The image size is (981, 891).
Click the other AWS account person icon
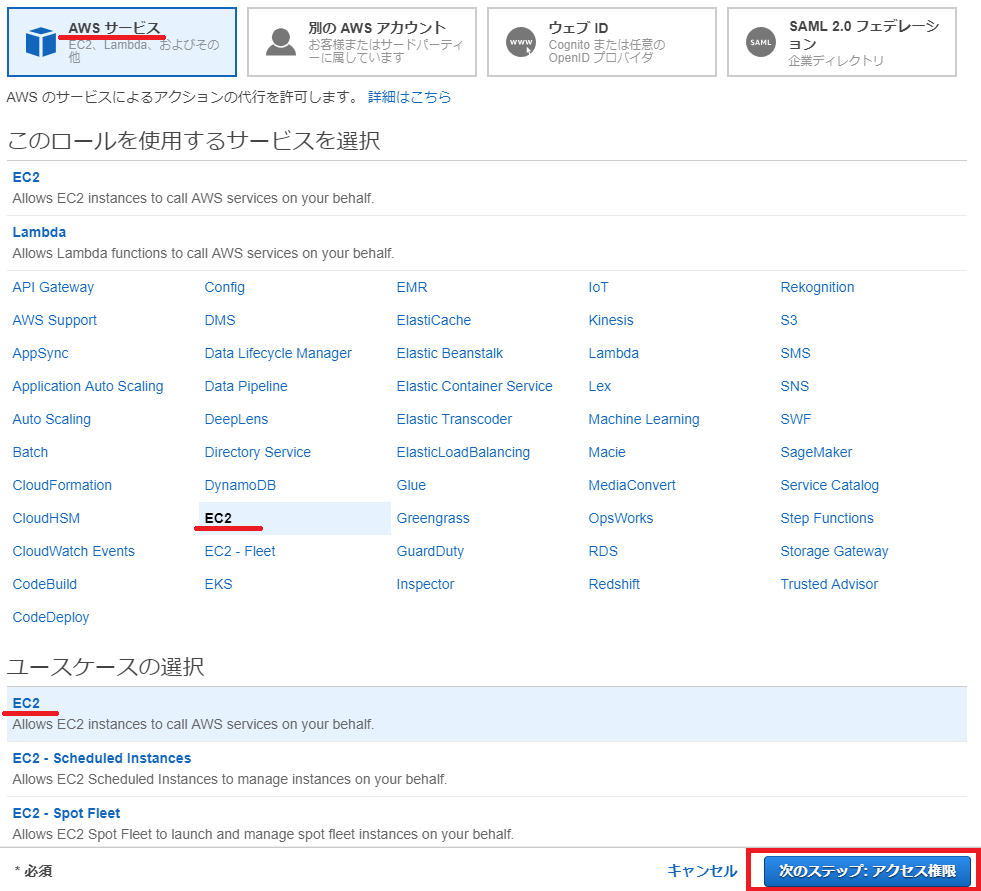point(281,42)
